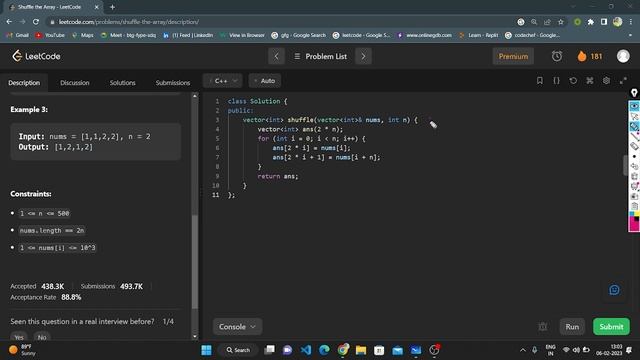Image resolution: width=640 pixels, height=360 pixels.
Task: Open the Auto dropdown
Action: [264, 81]
